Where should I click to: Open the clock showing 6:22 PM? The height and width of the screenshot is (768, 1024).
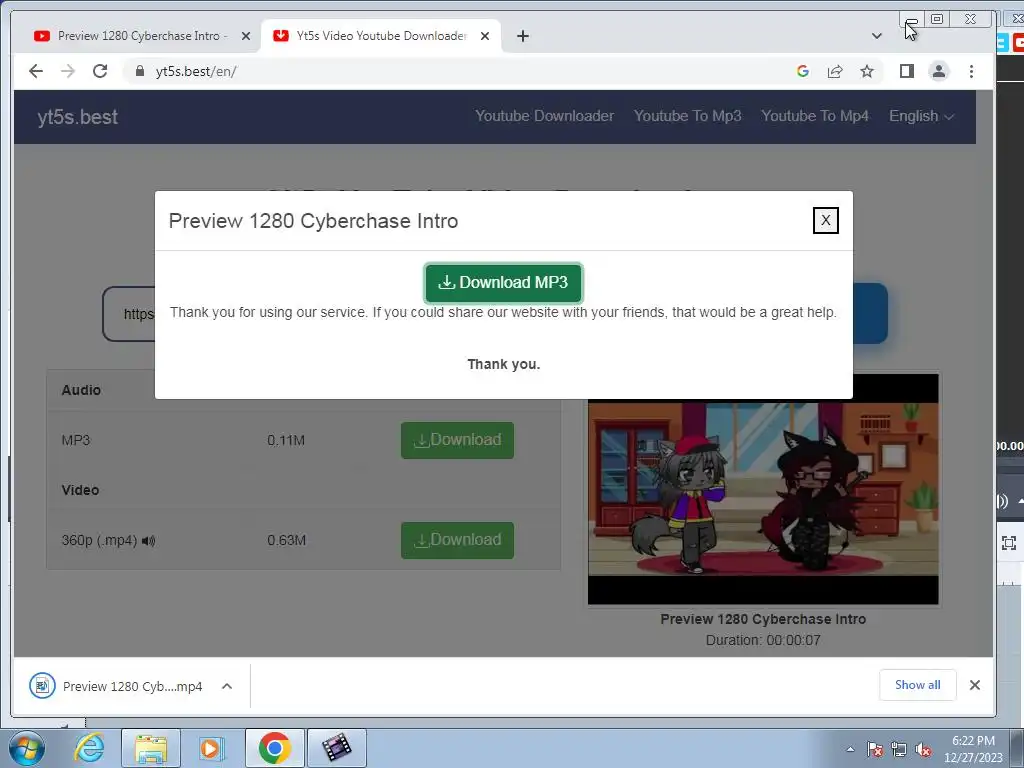click(973, 749)
